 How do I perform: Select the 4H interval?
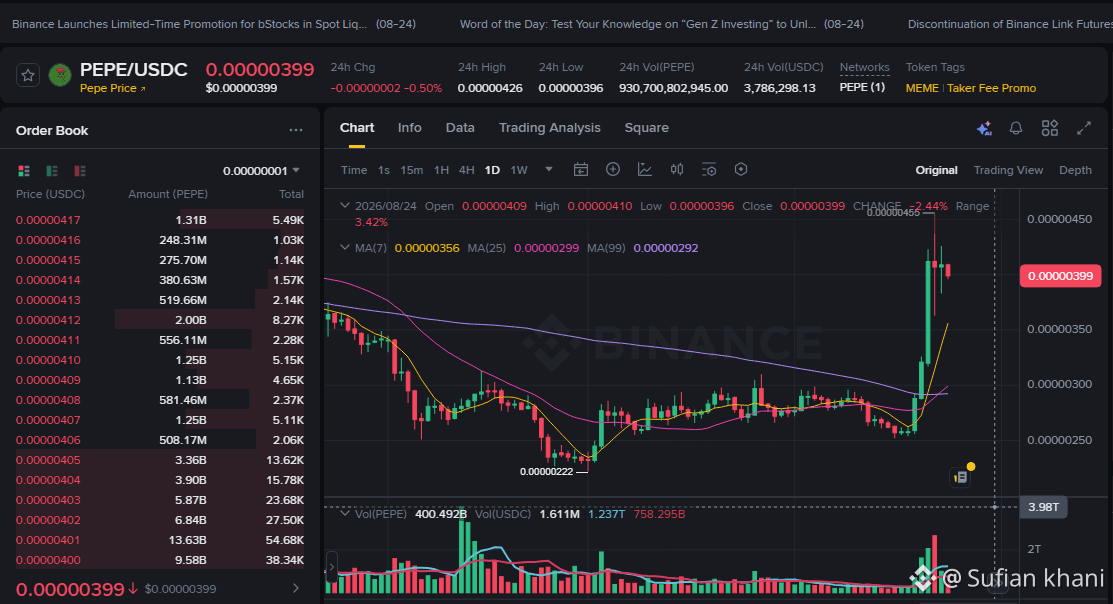point(466,170)
